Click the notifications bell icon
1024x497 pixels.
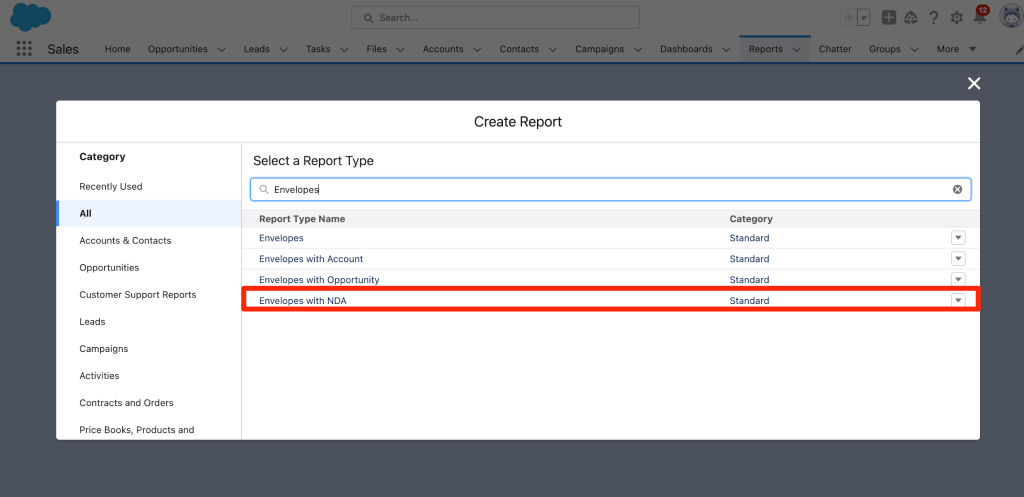(x=979, y=18)
